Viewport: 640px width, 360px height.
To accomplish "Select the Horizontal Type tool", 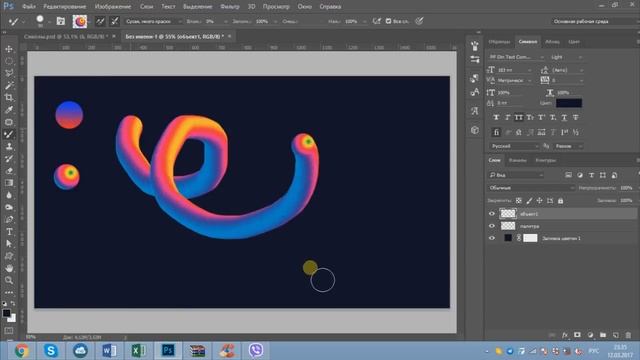I will (9, 232).
